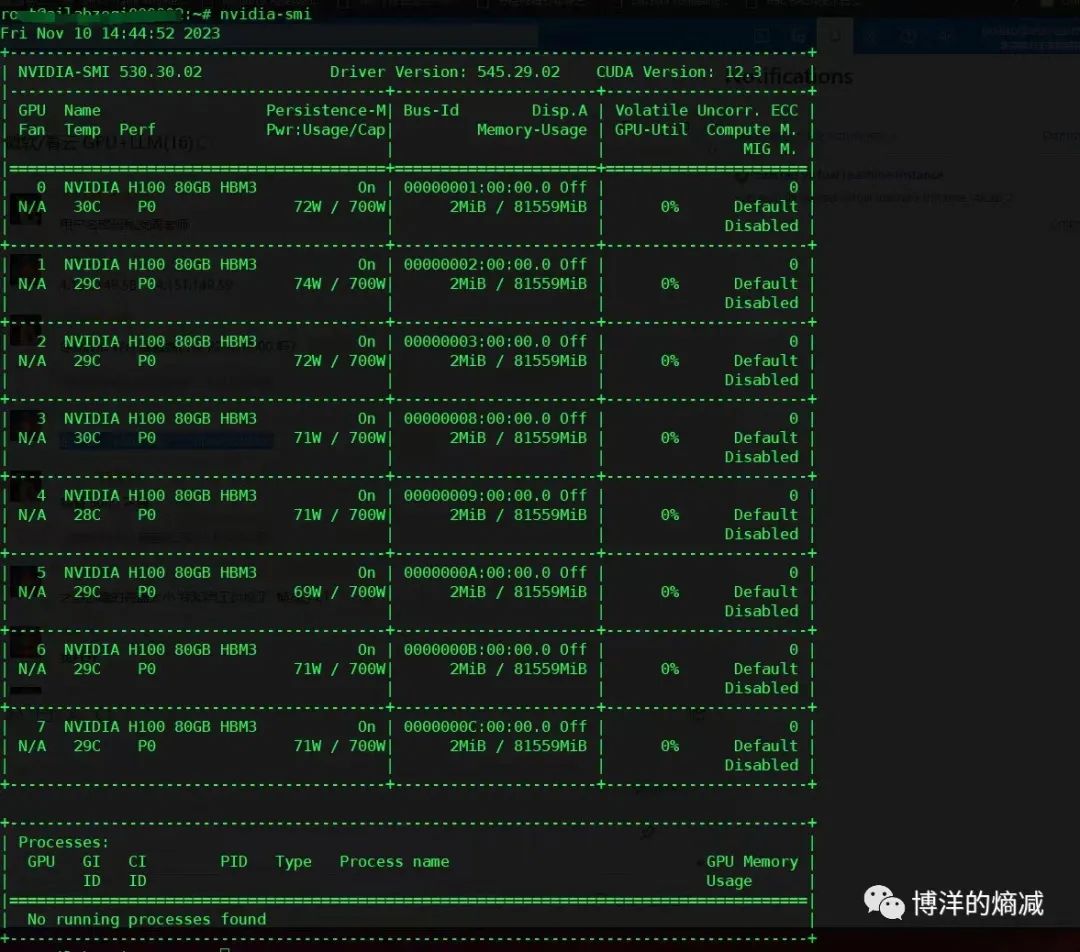Click bus id '00000003:00:00.0' of GPU 2
This screenshot has width=1080, height=952.
477,342
